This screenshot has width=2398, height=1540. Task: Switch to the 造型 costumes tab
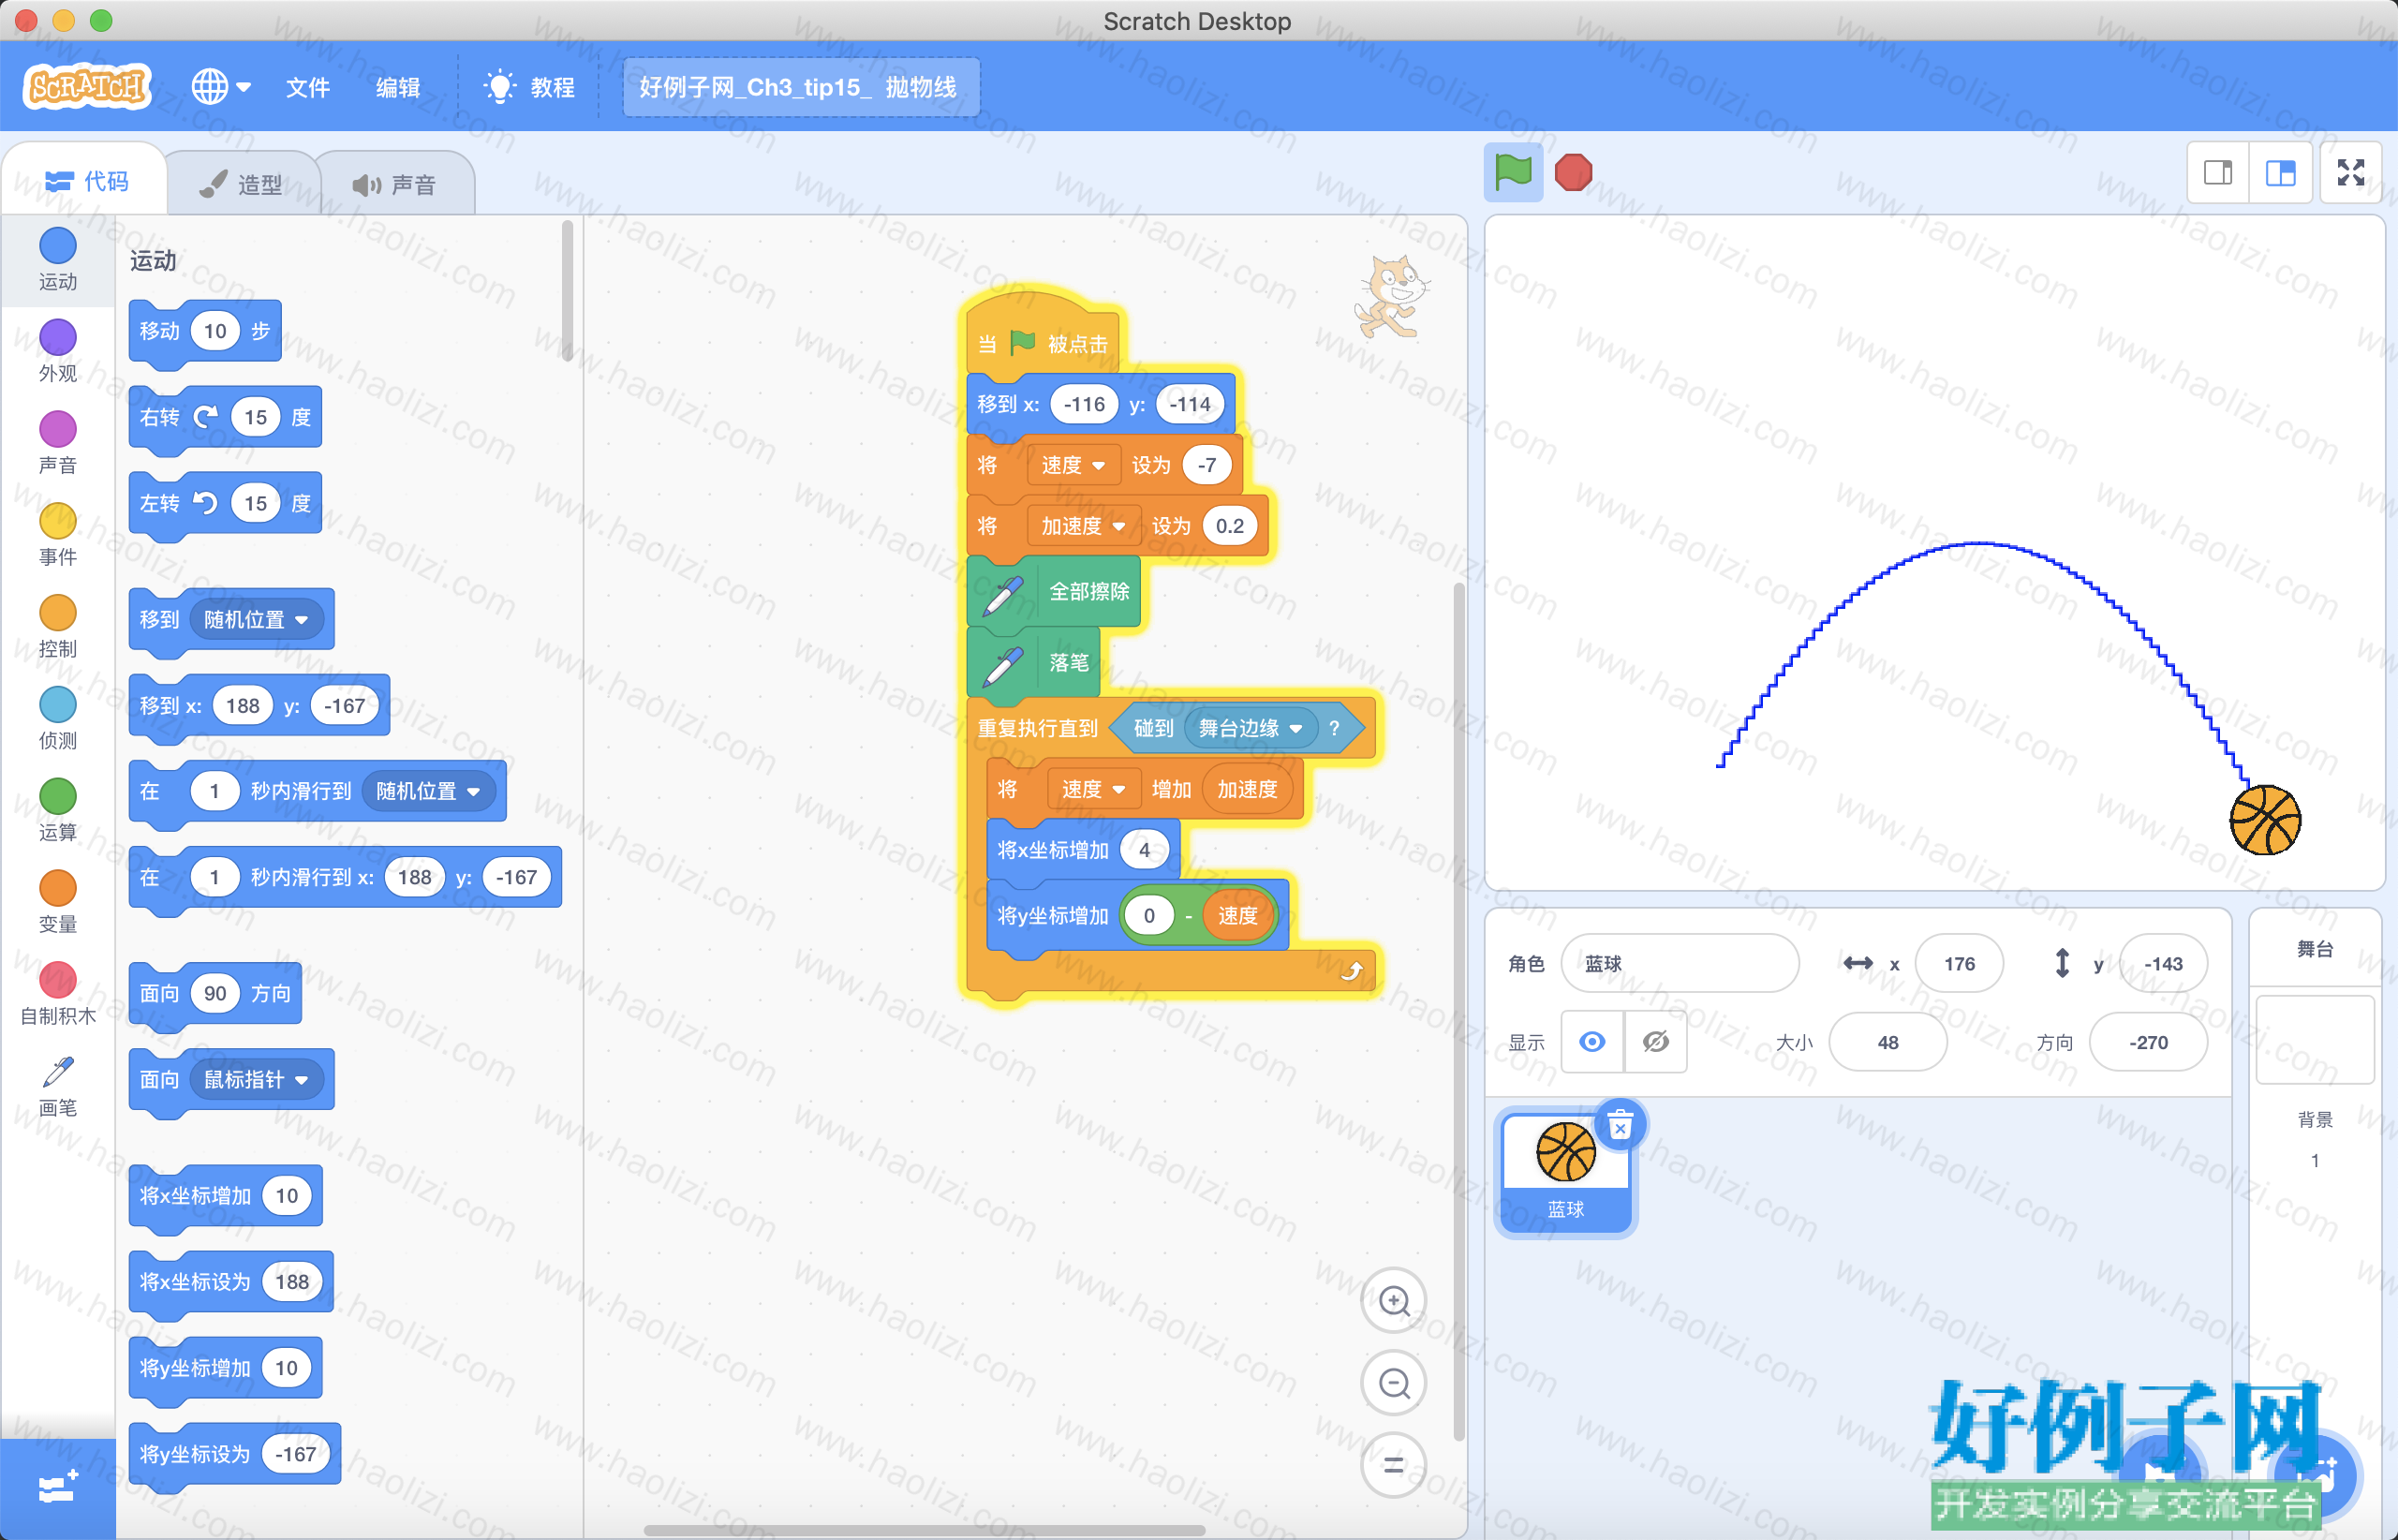coord(241,184)
